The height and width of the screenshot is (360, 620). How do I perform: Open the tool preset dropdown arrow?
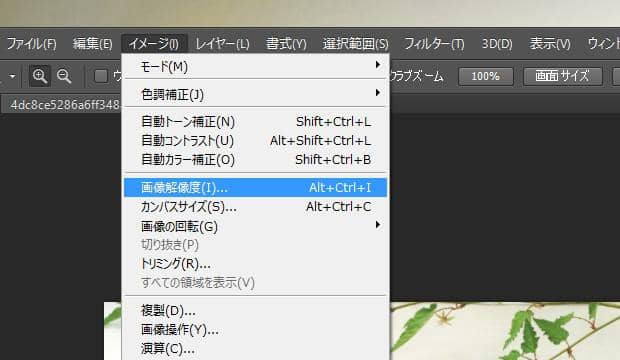tap(12, 76)
